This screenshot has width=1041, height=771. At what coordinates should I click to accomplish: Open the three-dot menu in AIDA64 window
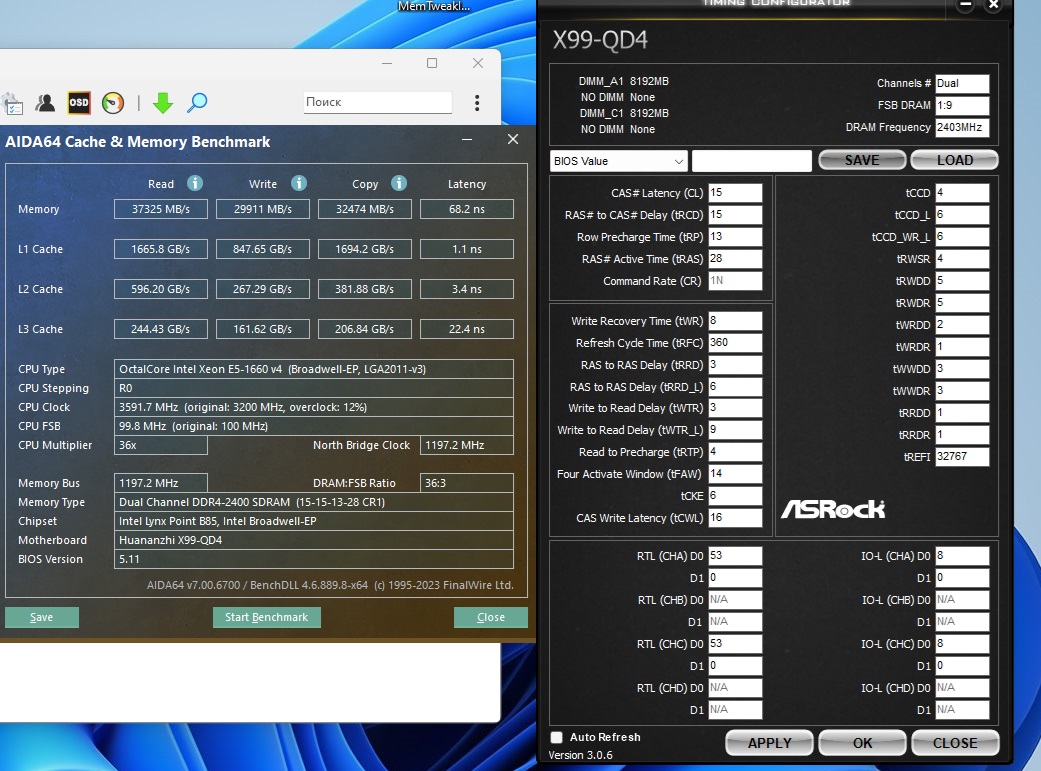point(477,103)
